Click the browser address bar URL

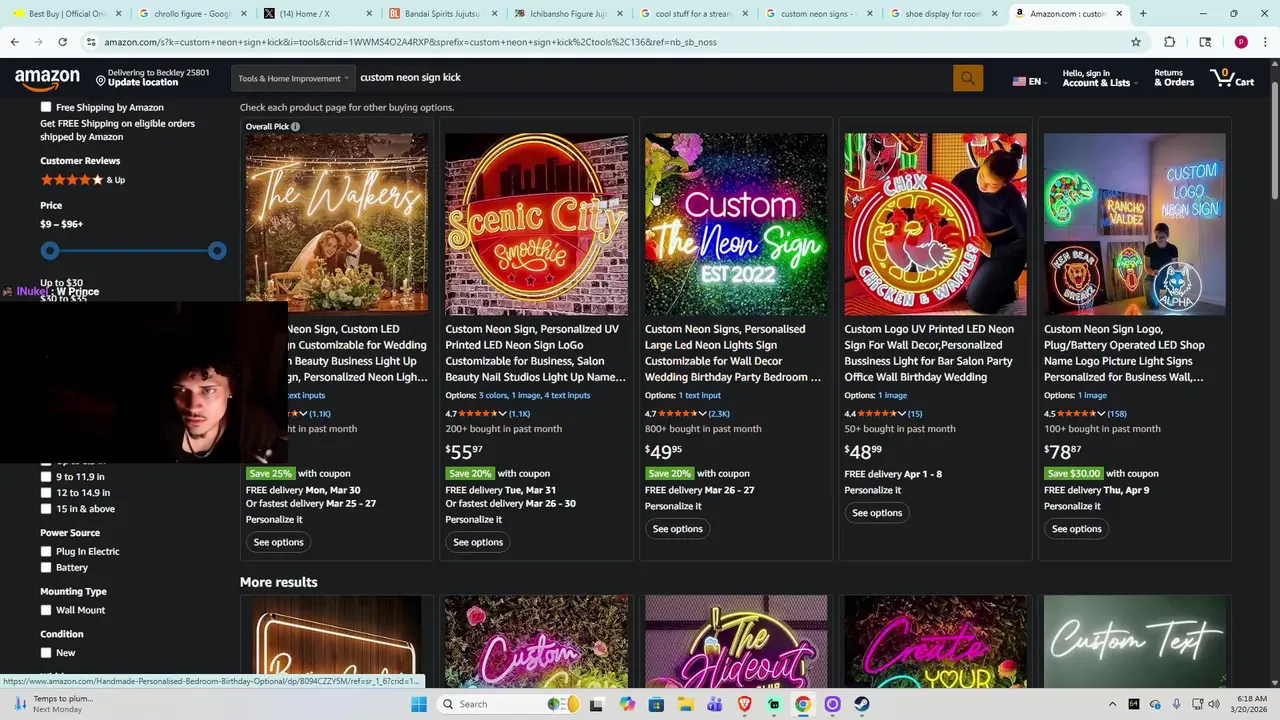coord(410,42)
